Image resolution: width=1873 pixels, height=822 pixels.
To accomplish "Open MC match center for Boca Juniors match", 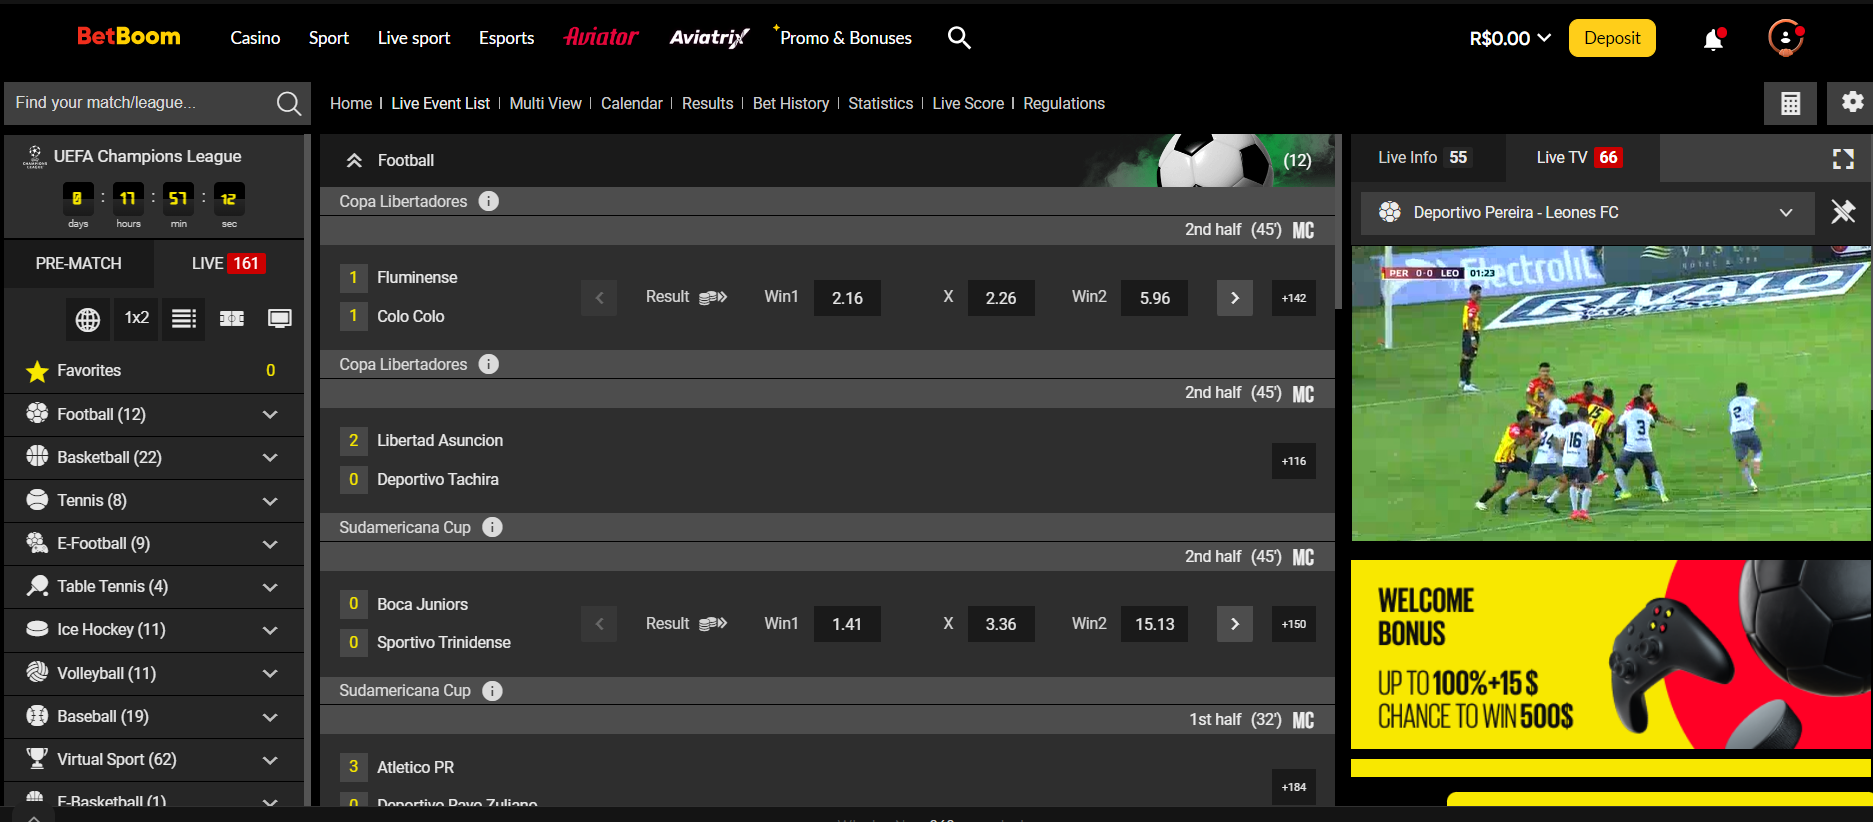I will pos(1303,557).
